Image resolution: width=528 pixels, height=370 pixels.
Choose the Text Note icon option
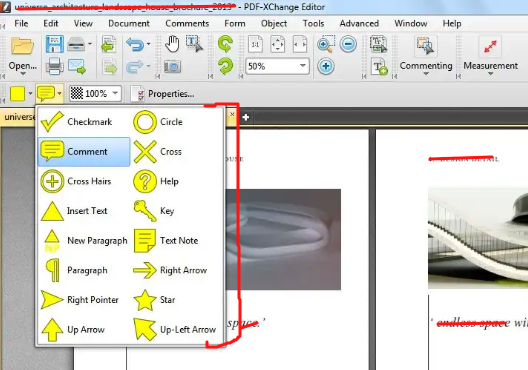176,240
